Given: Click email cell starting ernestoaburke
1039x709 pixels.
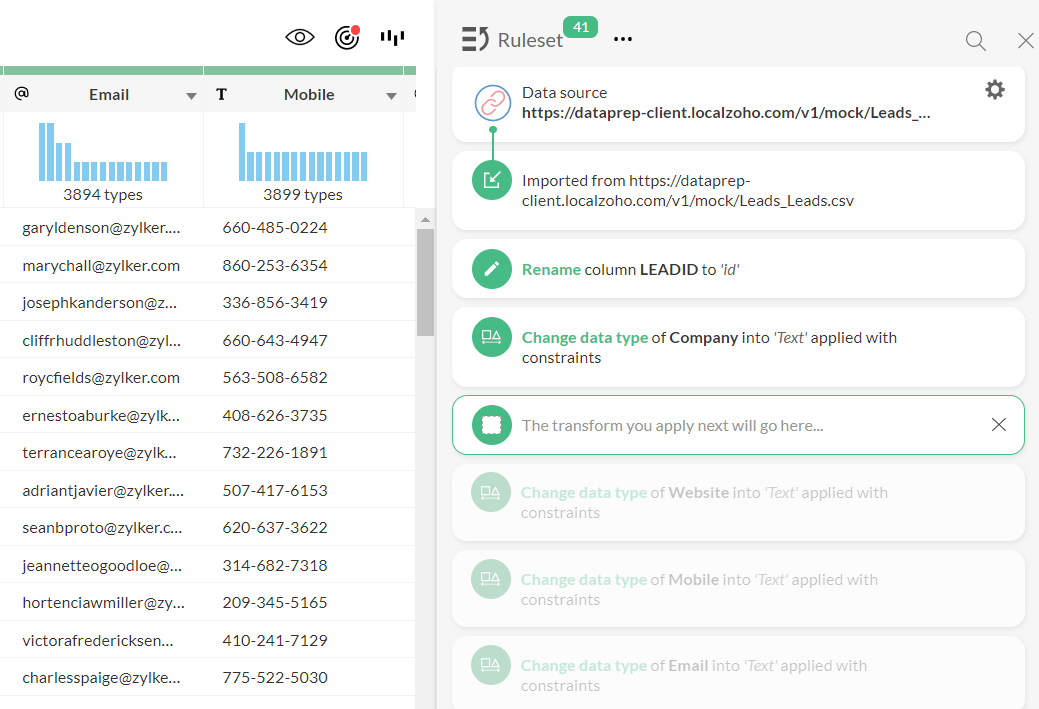Looking at the screenshot, I should (x=101, y=415).
